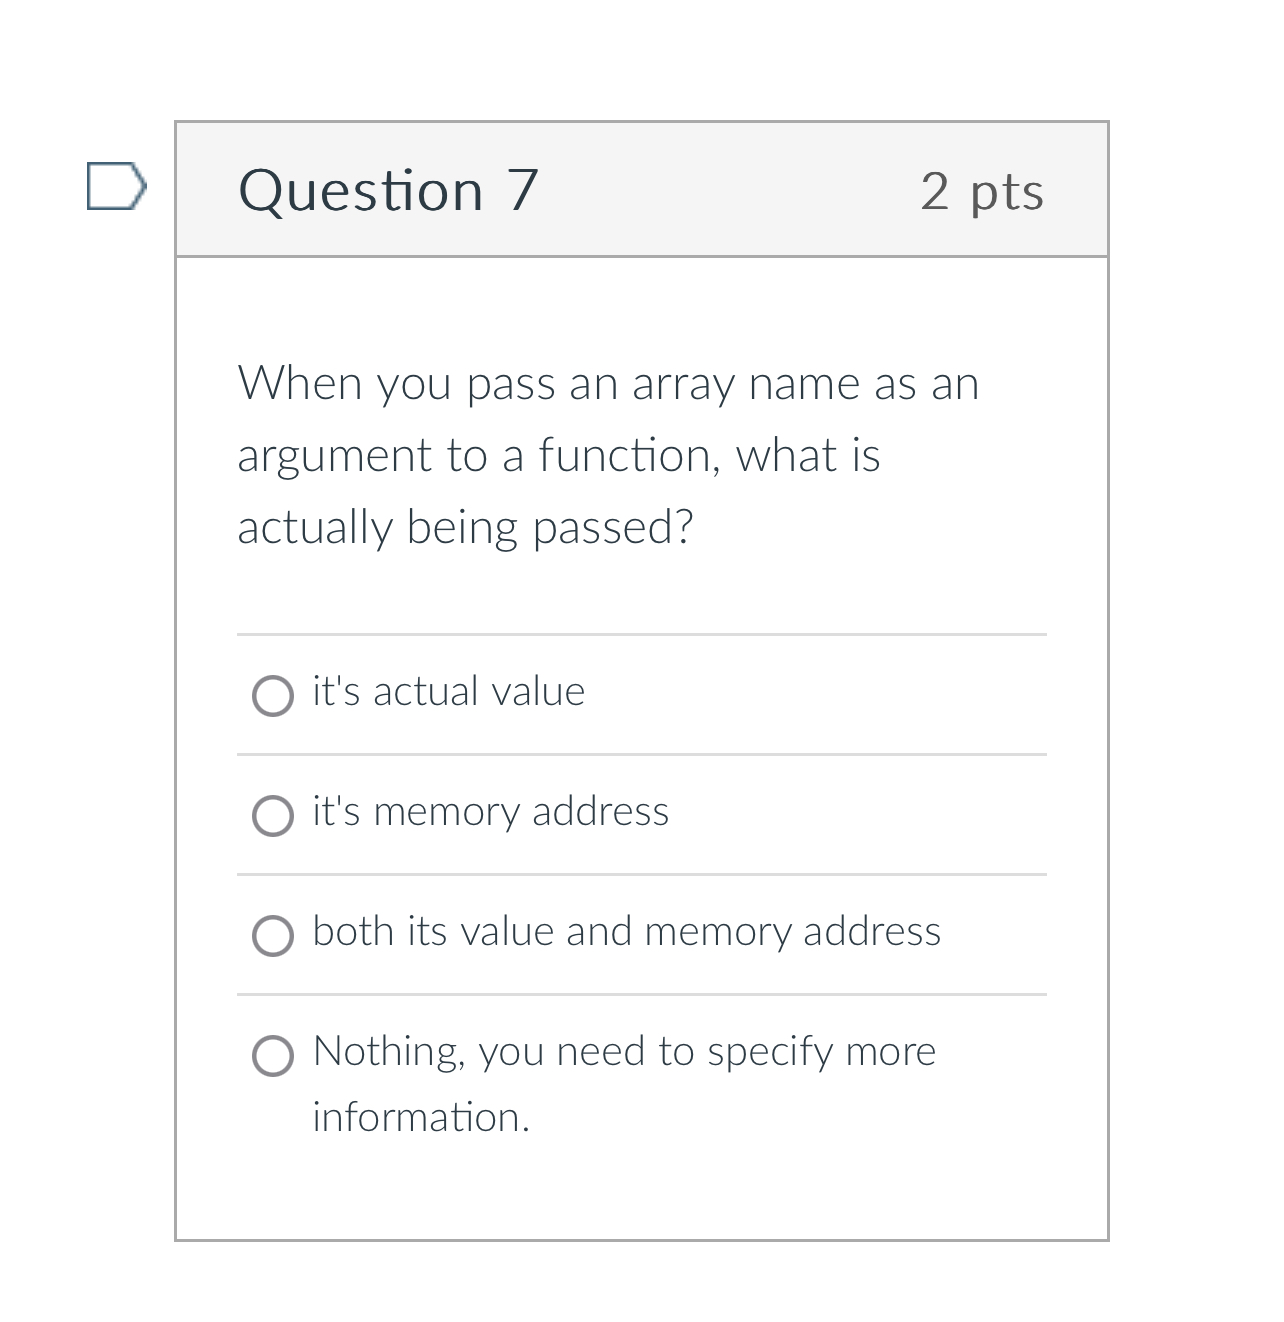Click the question prompt paragraph text

(608, 455)
